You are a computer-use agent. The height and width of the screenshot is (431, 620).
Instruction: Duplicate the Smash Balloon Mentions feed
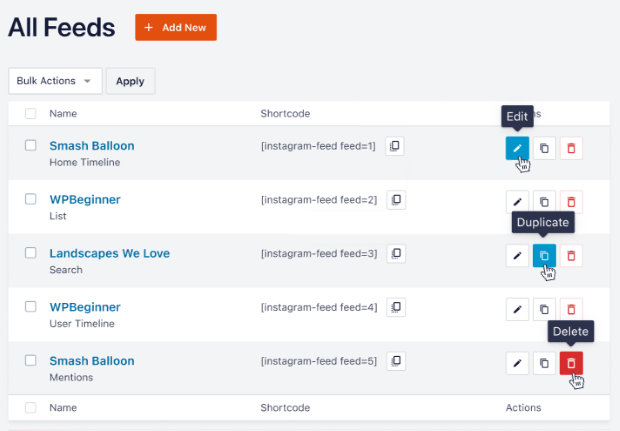(544, 363)
